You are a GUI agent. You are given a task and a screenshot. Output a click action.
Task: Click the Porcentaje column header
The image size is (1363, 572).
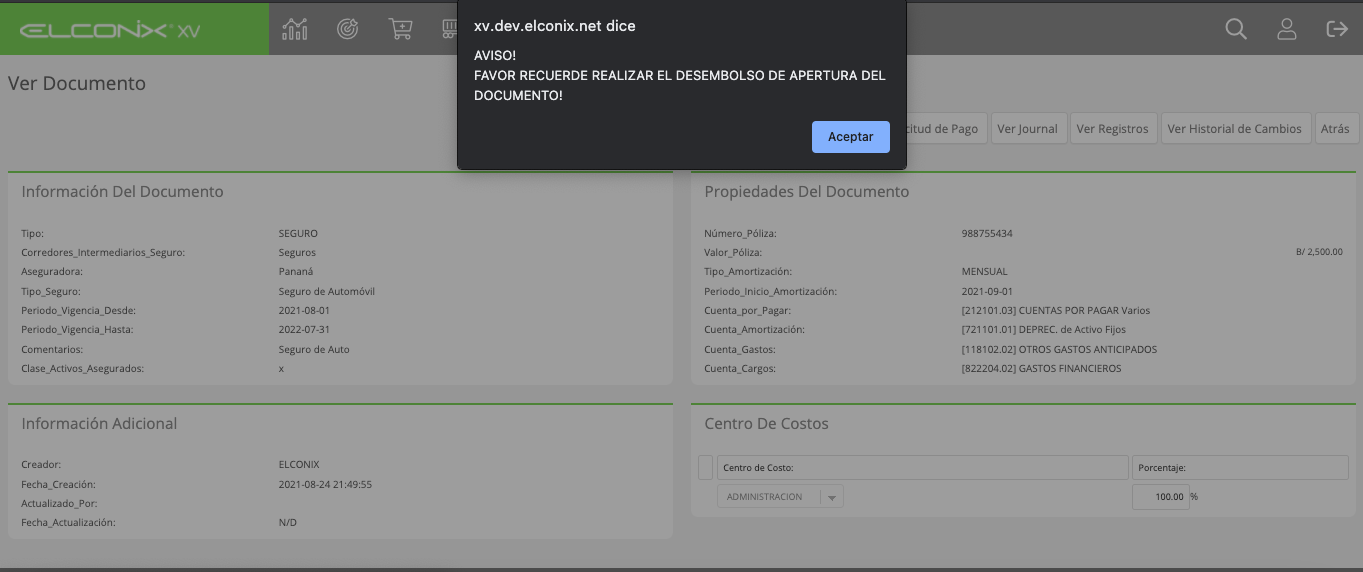coord(1240,468)
